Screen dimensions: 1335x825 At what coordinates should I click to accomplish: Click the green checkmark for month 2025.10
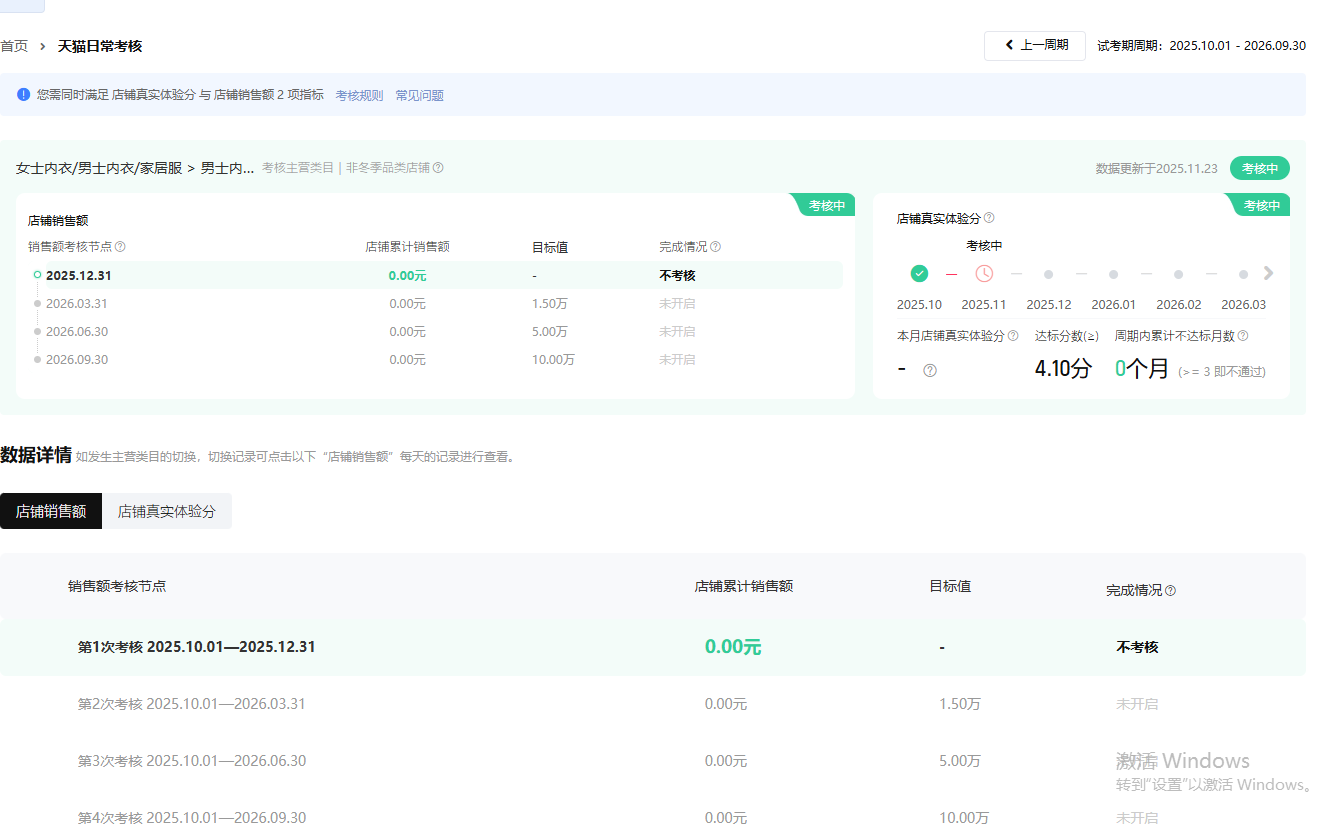(919, 274)
